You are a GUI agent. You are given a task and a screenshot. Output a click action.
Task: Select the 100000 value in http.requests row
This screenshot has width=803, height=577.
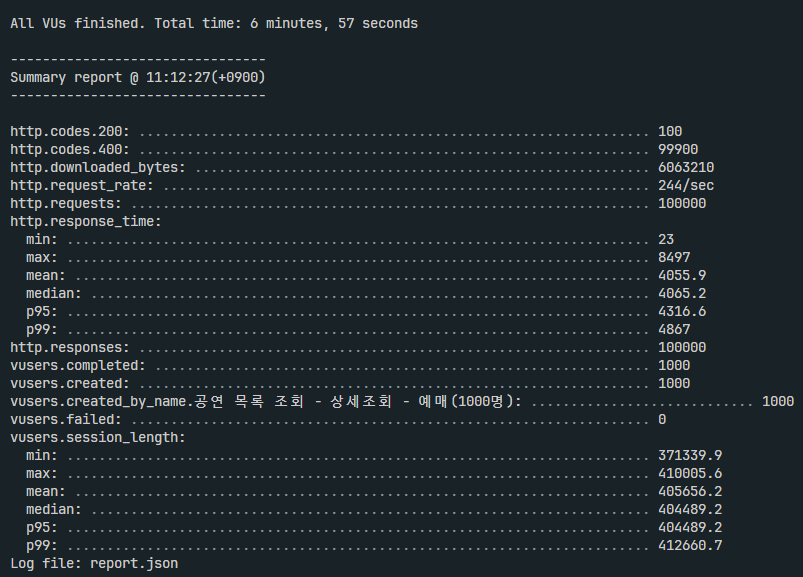coord(682,203)
